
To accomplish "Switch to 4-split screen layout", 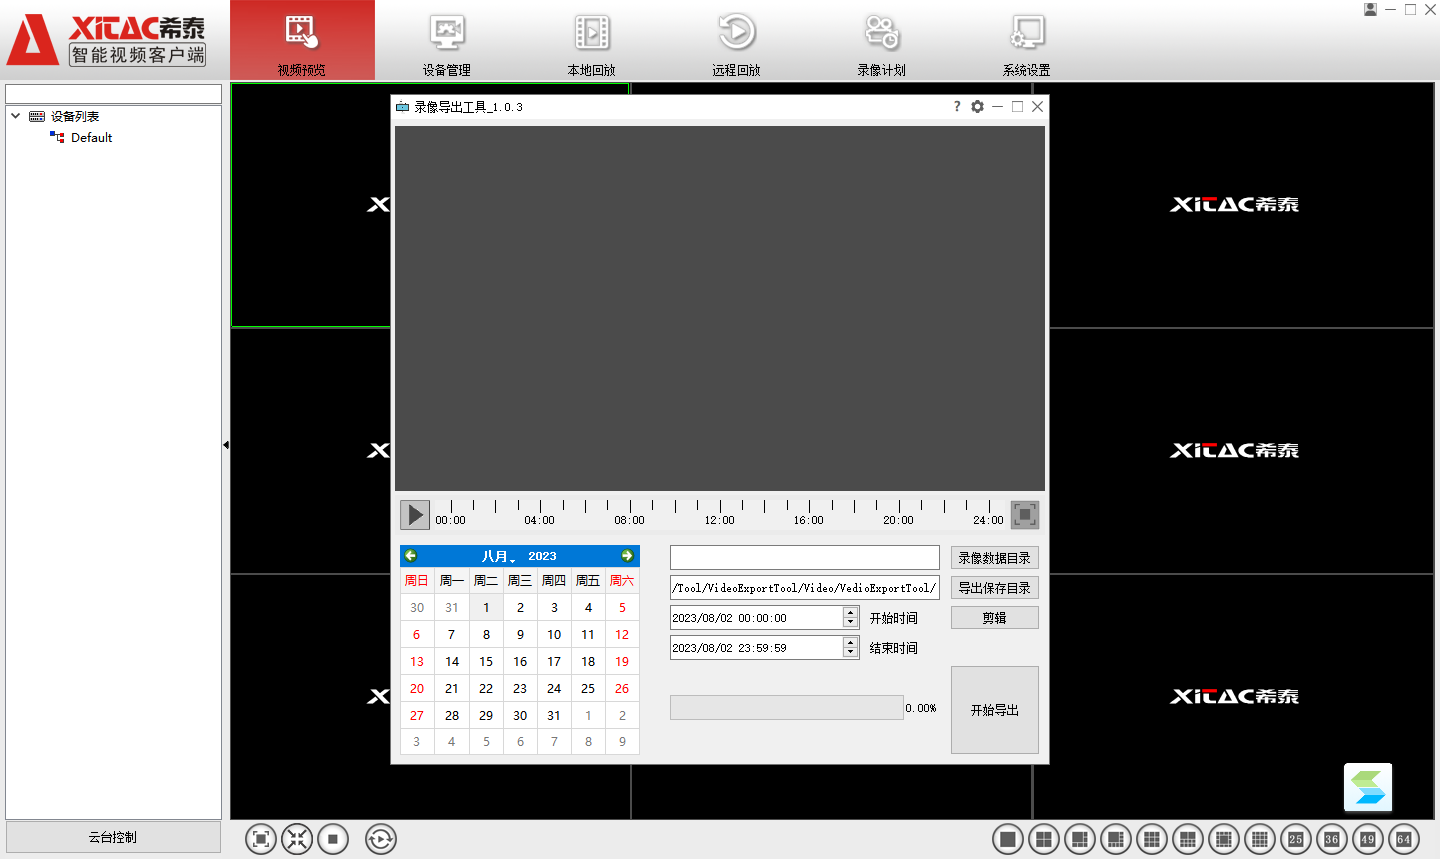I will [x=1044, y=839].
